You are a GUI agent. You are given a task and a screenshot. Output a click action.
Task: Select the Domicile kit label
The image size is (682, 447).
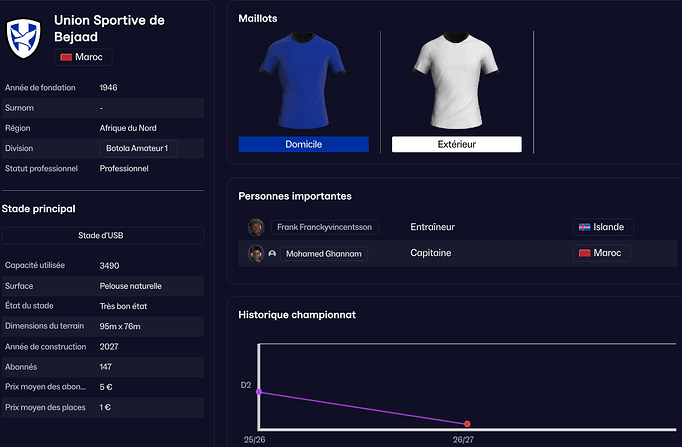point(304,144)
